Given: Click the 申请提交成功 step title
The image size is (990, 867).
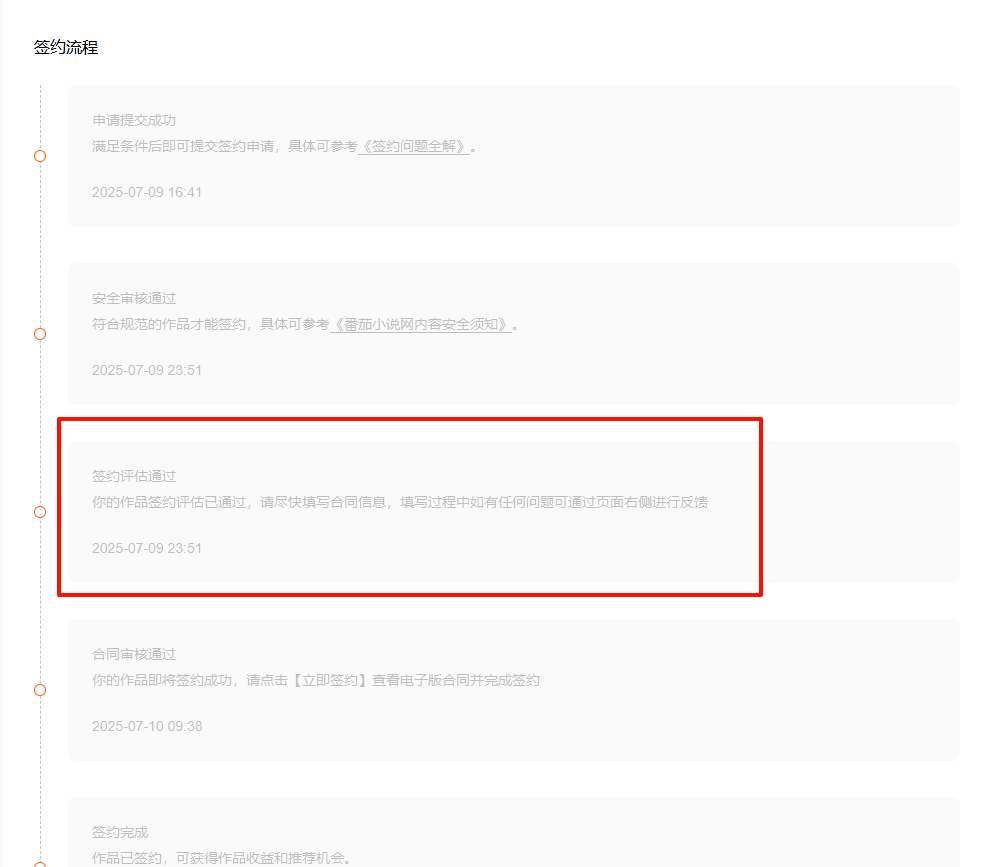Looking at the screenshot, I should 134,120.
